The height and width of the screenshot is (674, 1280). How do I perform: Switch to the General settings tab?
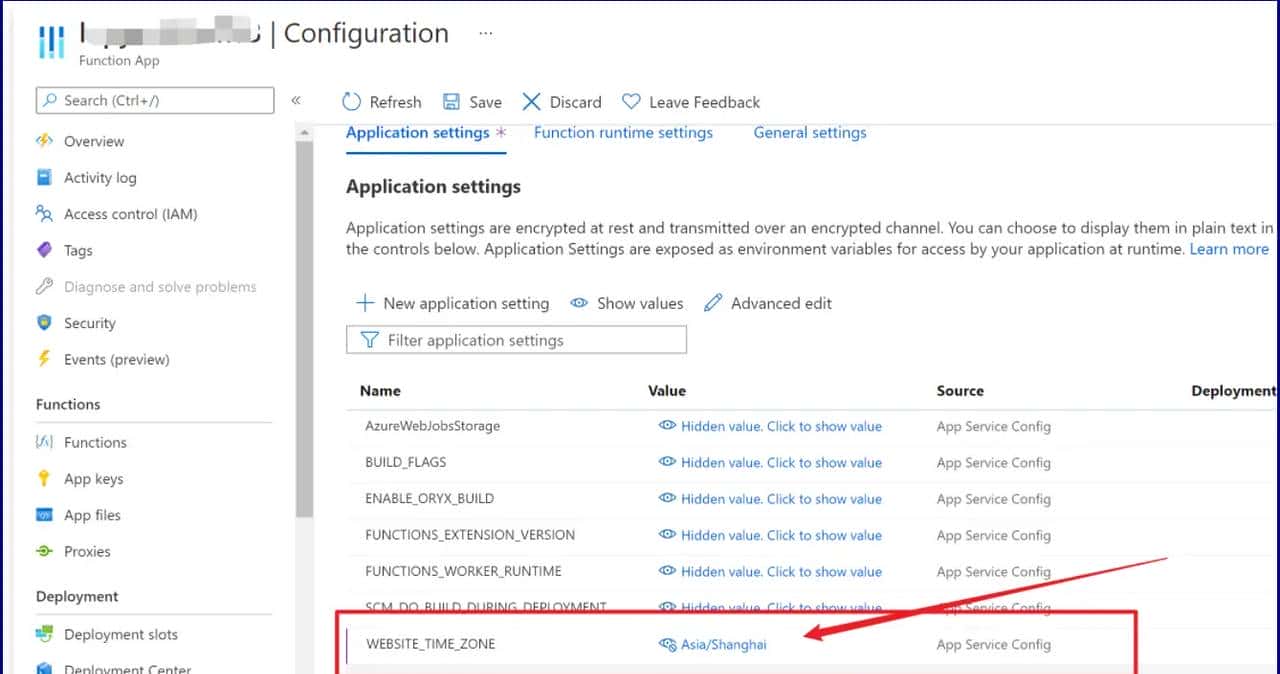[810, 132]
